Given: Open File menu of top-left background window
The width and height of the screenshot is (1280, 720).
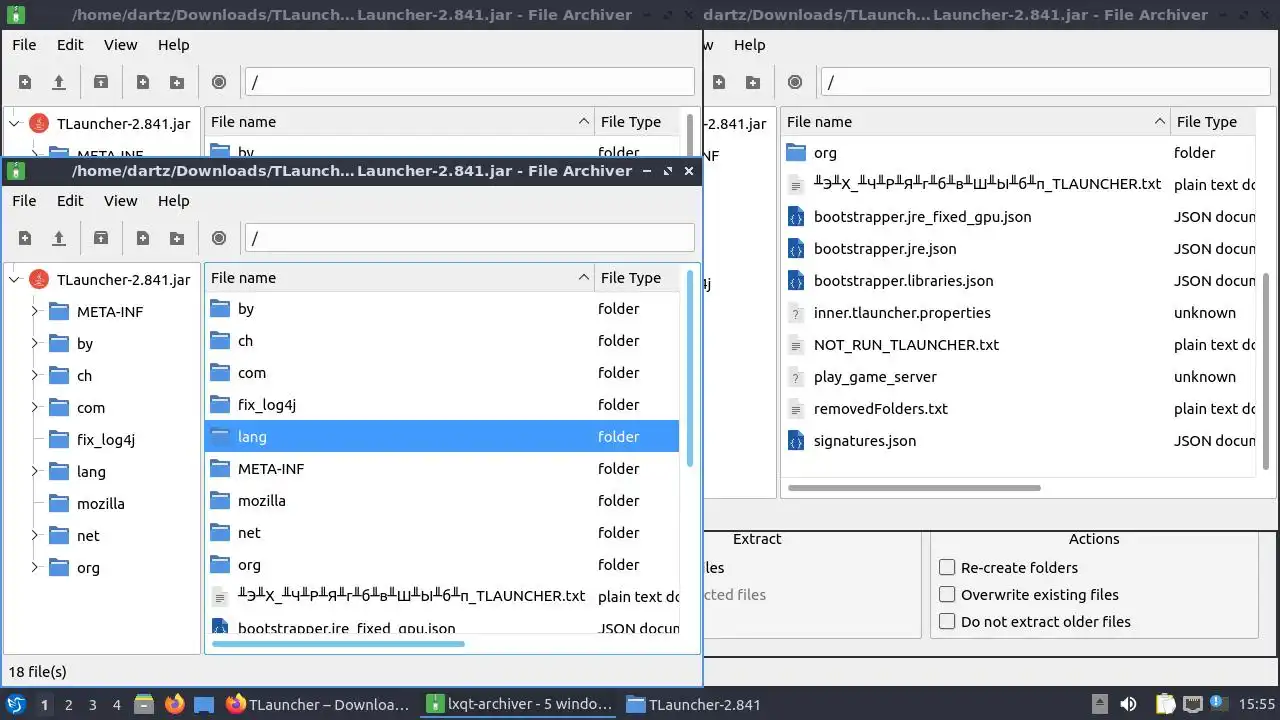Looking at the screenshot, I should click(x=24, y=45).
